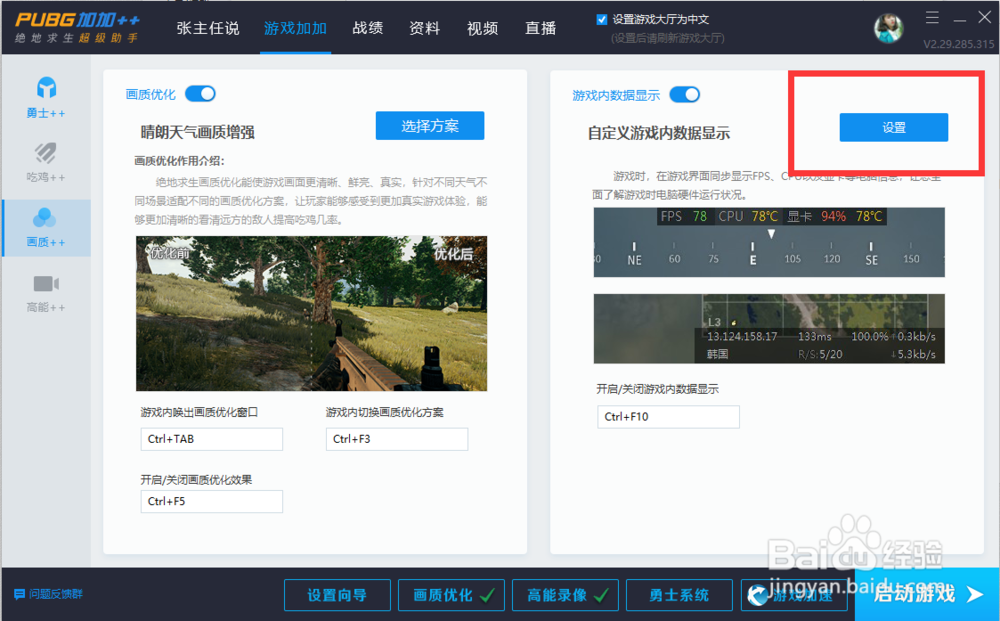This screenshot has width=1000, height=621.
Task: Click 画质优化 bottom button
Action: pos(451,595)
